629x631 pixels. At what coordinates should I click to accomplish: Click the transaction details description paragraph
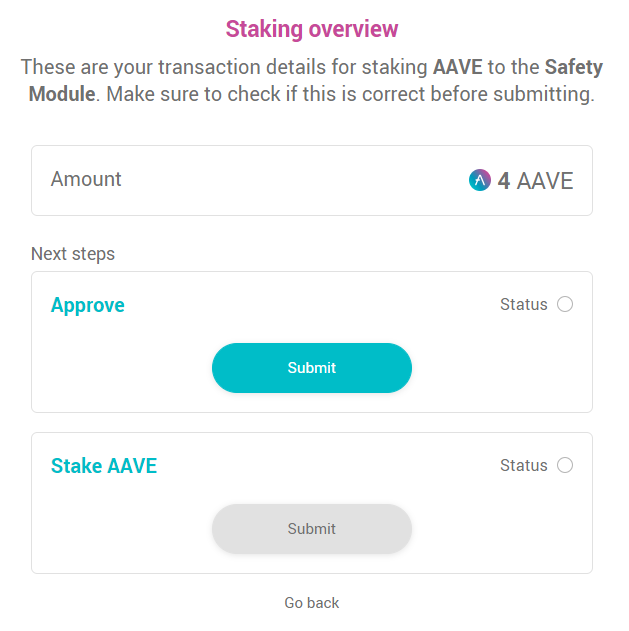[x=312, y=80]
